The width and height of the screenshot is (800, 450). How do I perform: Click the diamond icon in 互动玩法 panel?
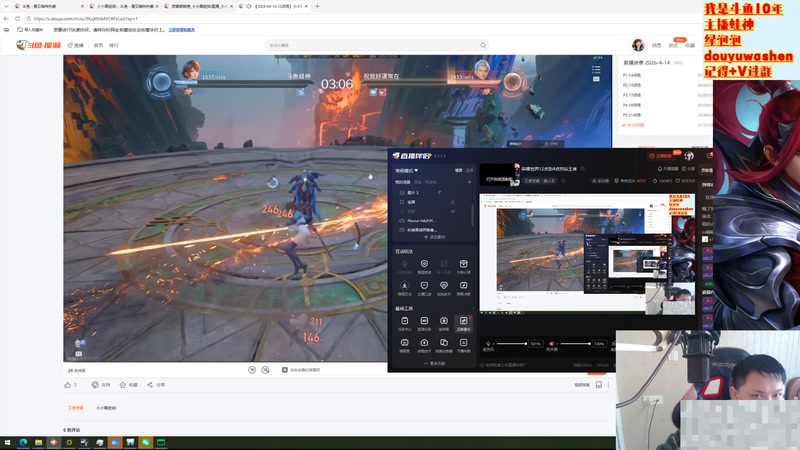444,286
